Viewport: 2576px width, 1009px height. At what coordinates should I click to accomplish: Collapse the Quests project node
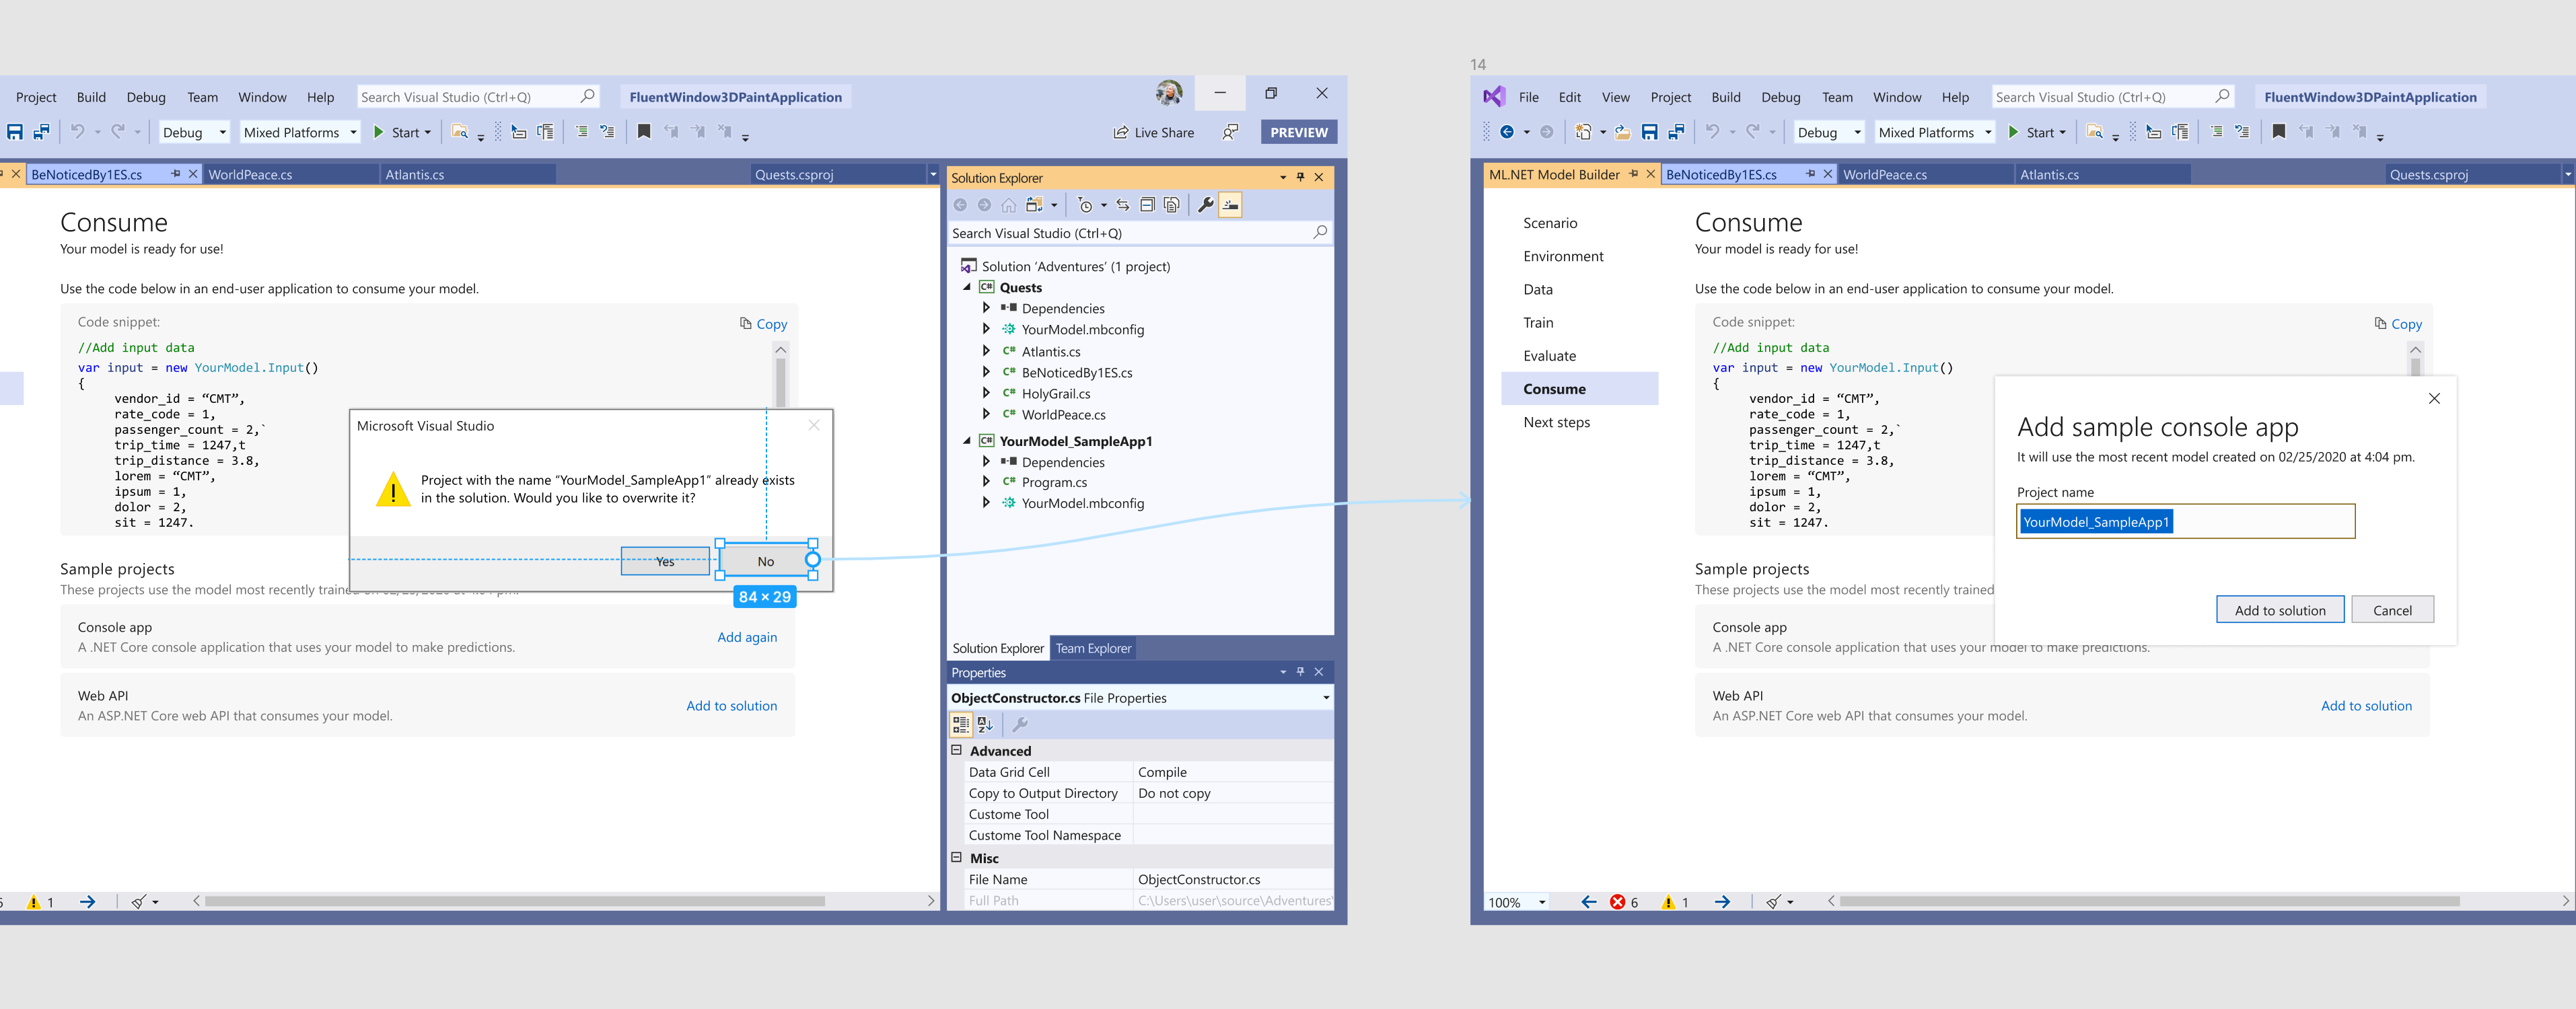[x=967, y=287]
